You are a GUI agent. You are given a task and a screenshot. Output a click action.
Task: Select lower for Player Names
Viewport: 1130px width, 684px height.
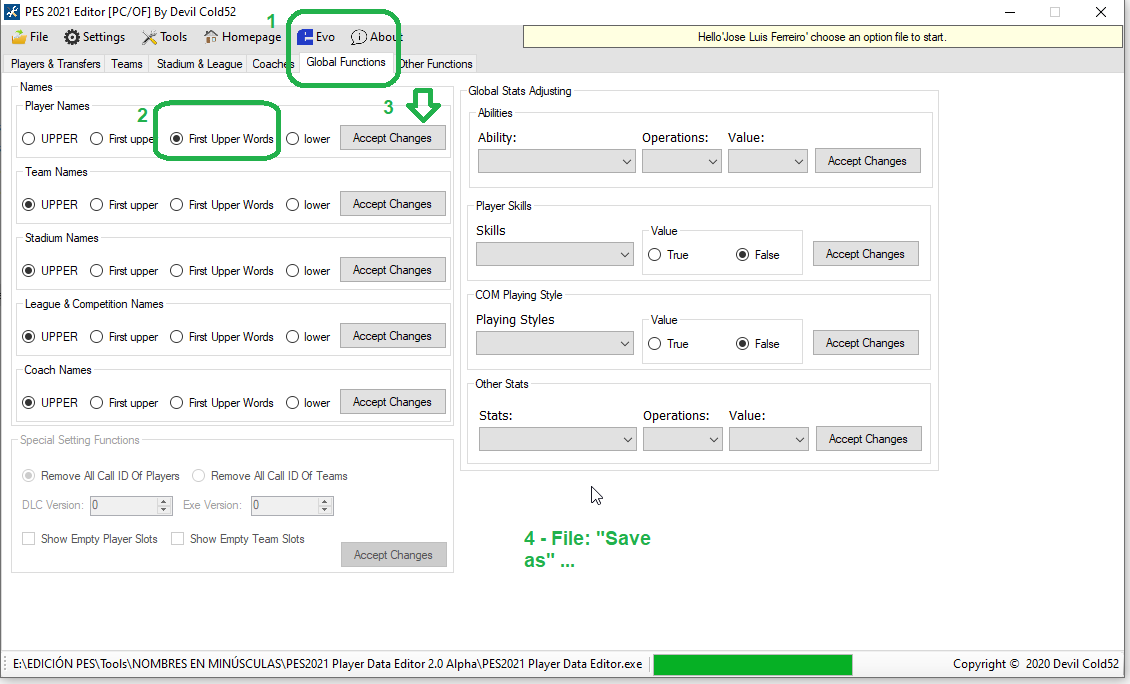(x=308, y=138)
